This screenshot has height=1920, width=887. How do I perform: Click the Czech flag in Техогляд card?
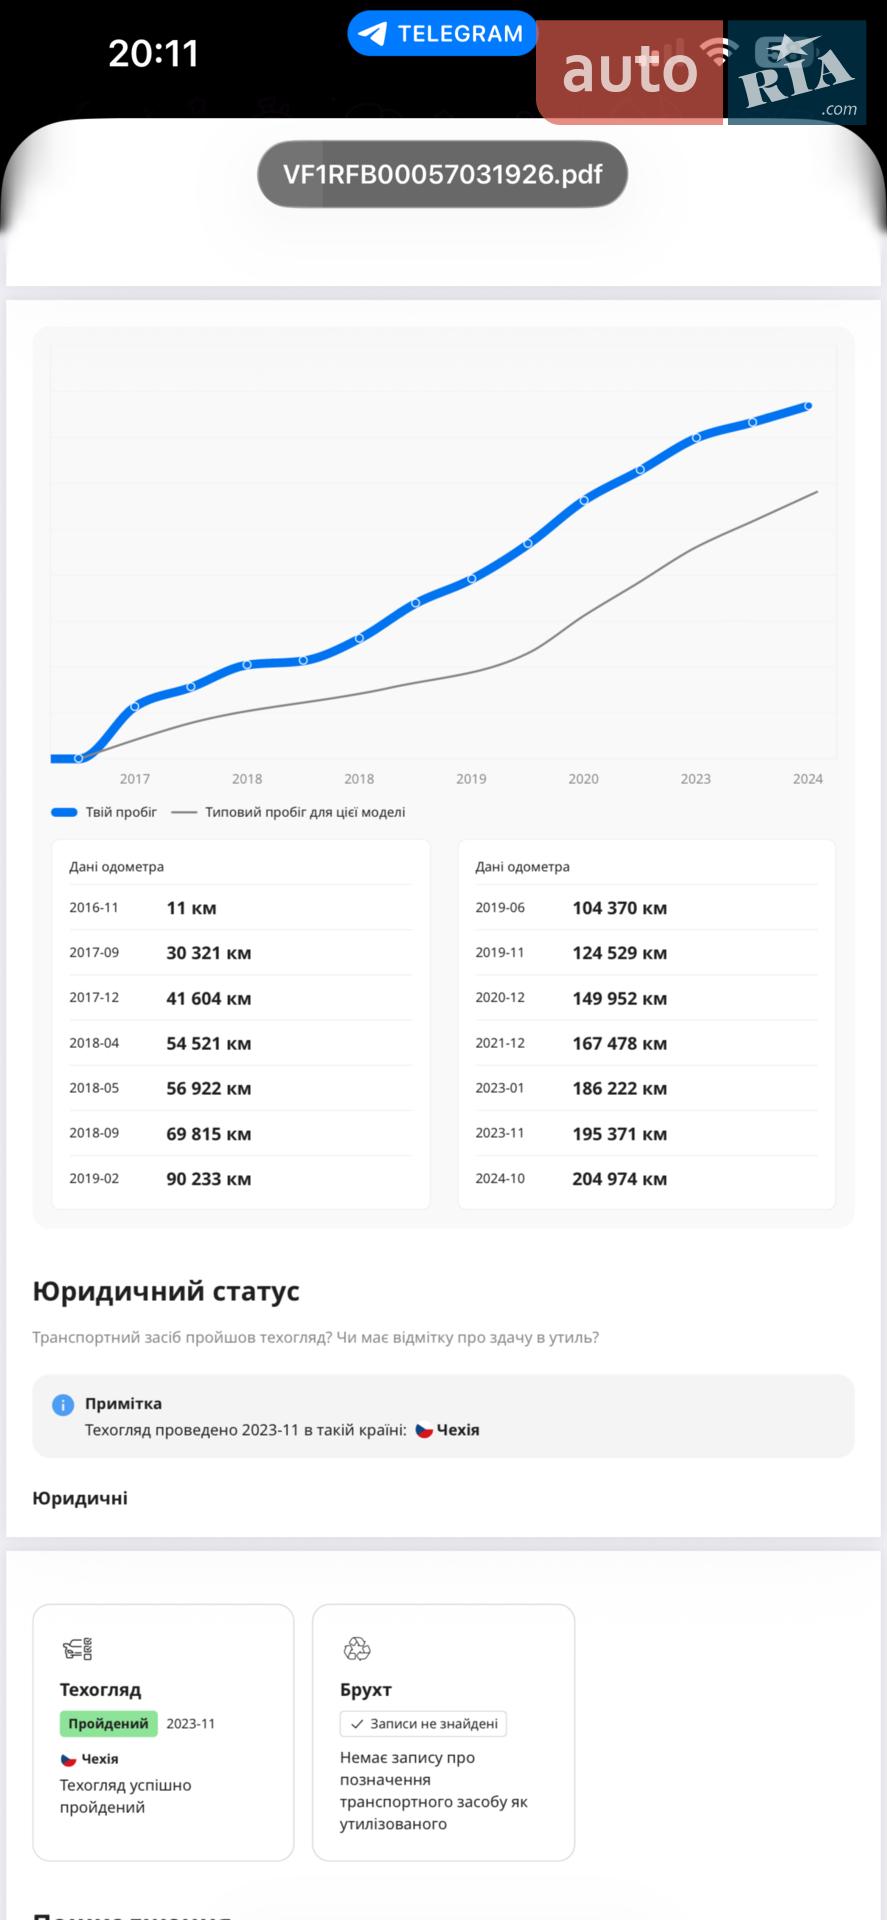68,1759
